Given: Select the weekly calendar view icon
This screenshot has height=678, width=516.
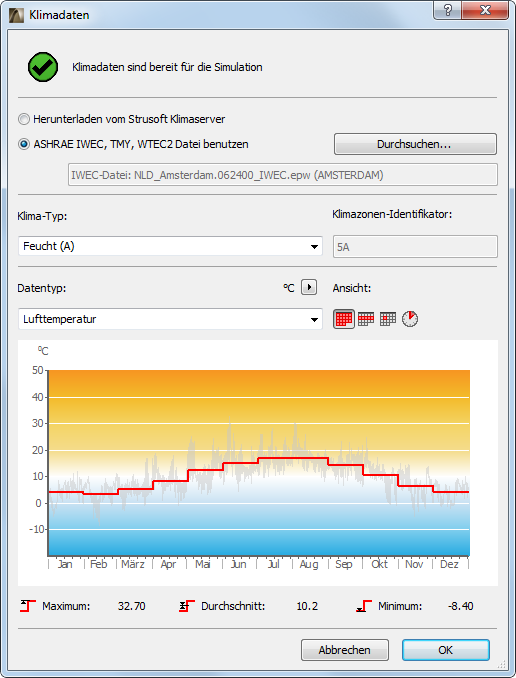Looking at the screenshot, I should click(366, 319).
